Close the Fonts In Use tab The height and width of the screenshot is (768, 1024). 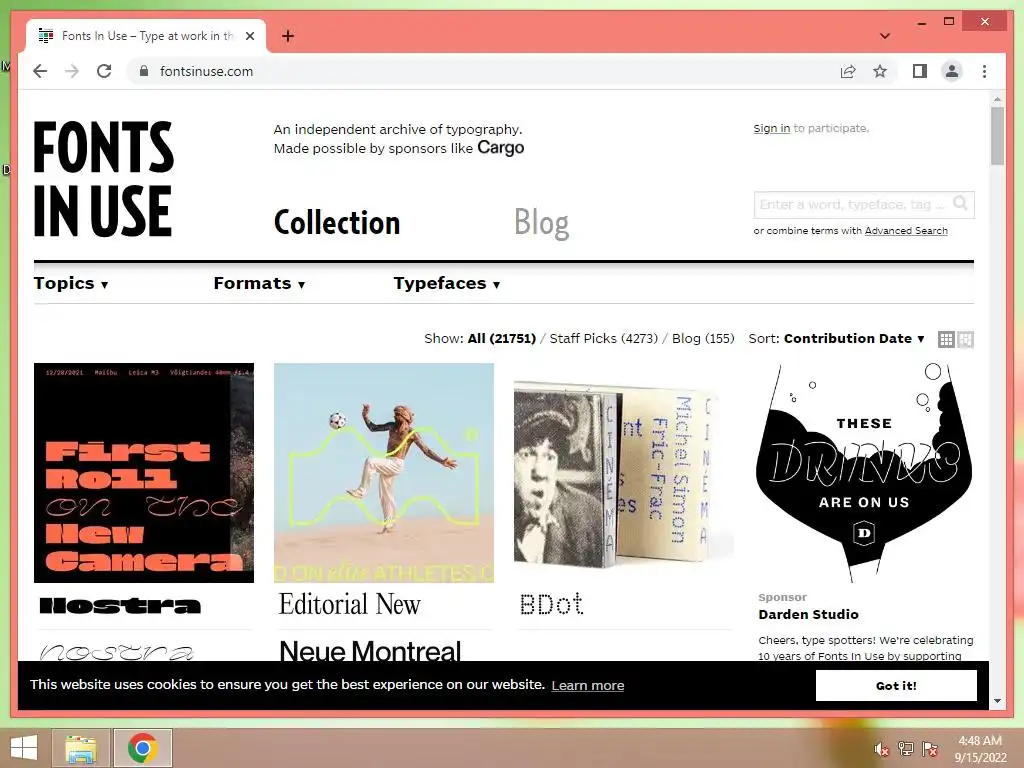click(249, 36)
